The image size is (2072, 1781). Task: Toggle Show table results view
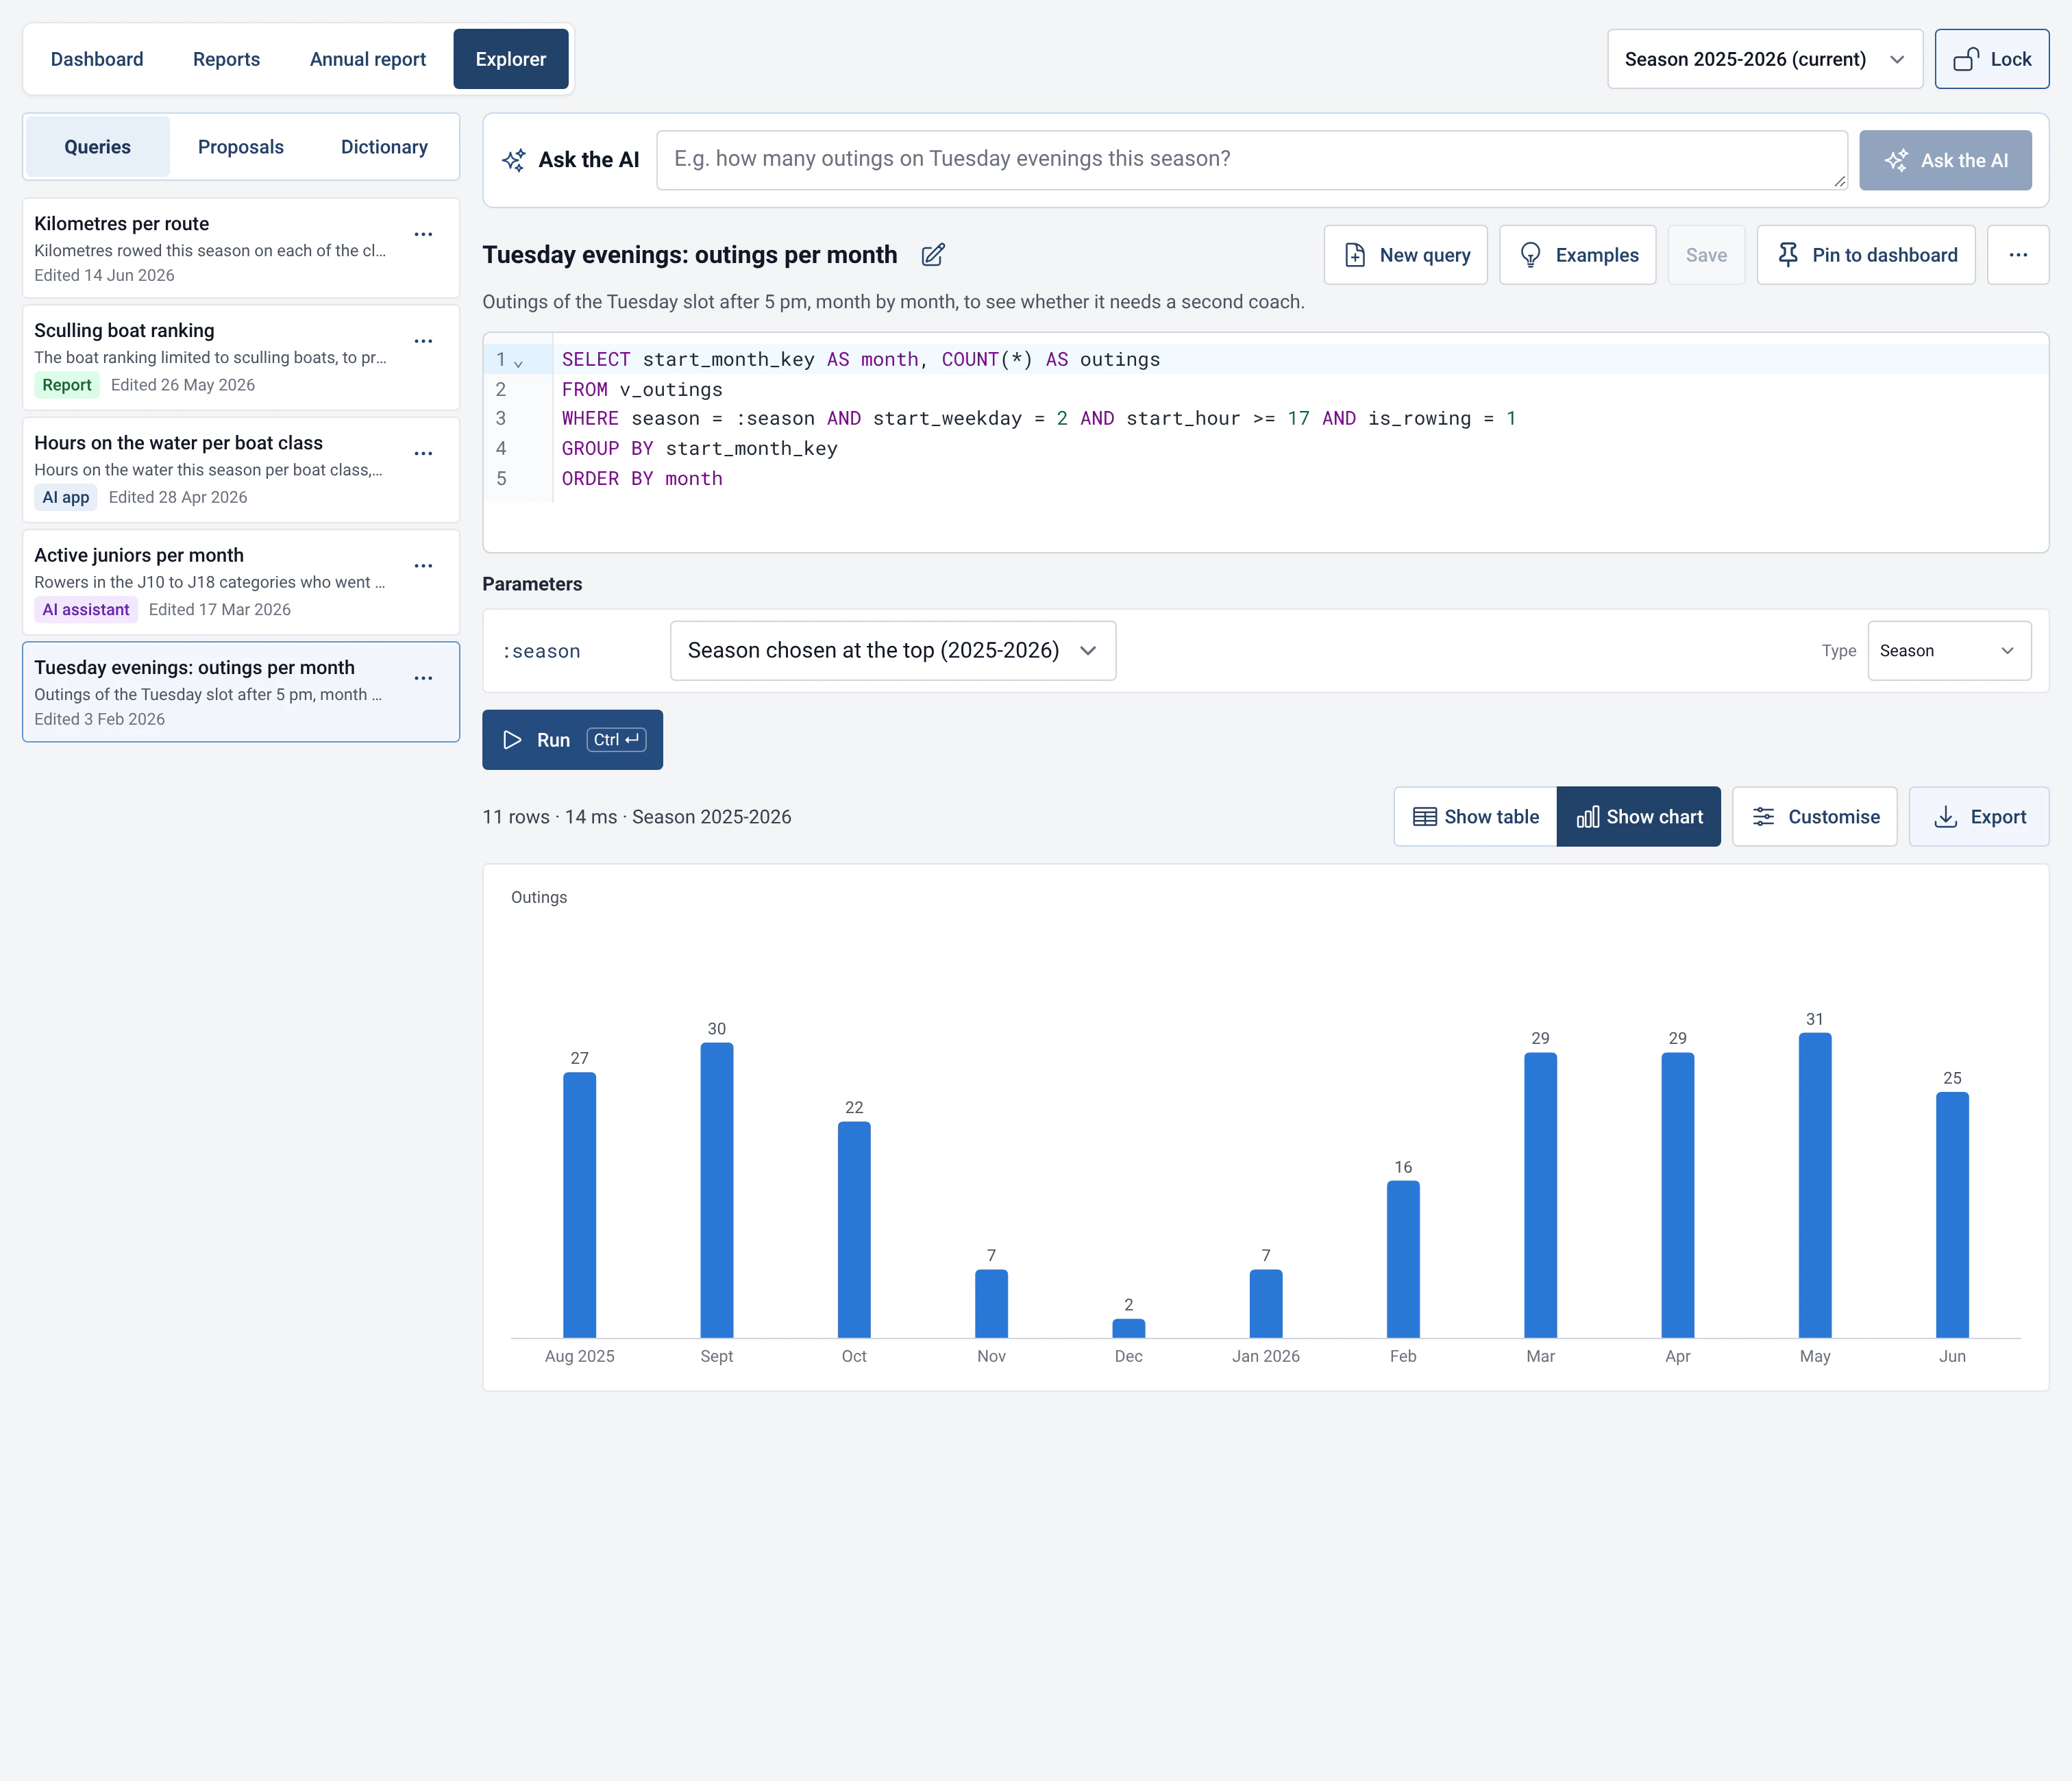pos(1476,817)
